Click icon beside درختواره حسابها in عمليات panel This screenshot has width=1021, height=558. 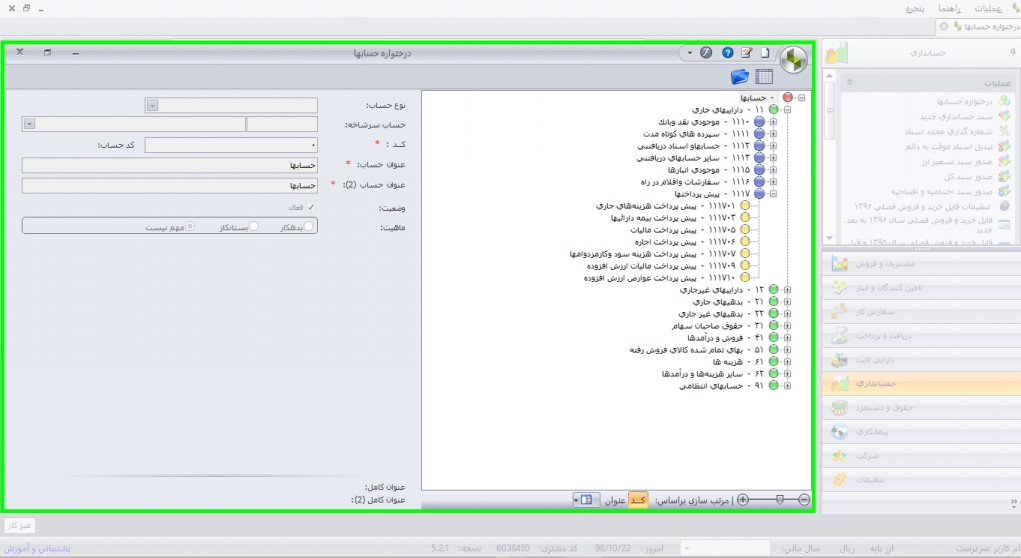1004,101
